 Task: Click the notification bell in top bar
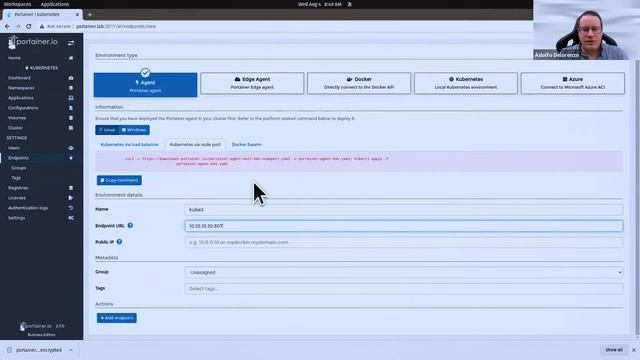click(x=349, y=4)
